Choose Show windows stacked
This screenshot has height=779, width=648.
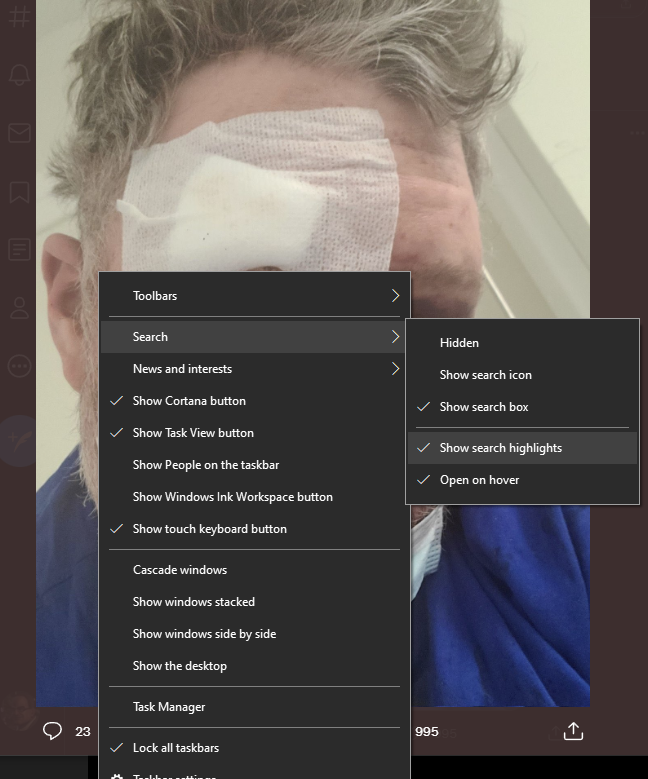pos(254,602)
